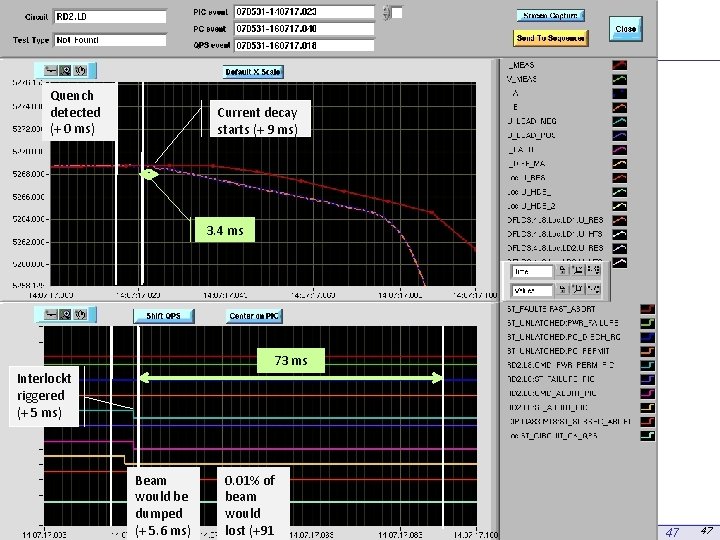The width and height of the screenshot is (720, 540).
Task: Select the cursor tool in upper graph palette
Action: coord(51,71)
